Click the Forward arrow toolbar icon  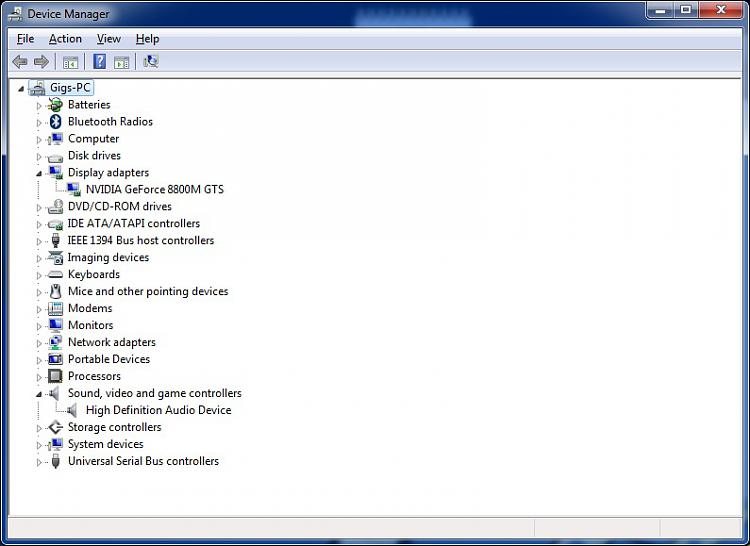click(41, 61)
